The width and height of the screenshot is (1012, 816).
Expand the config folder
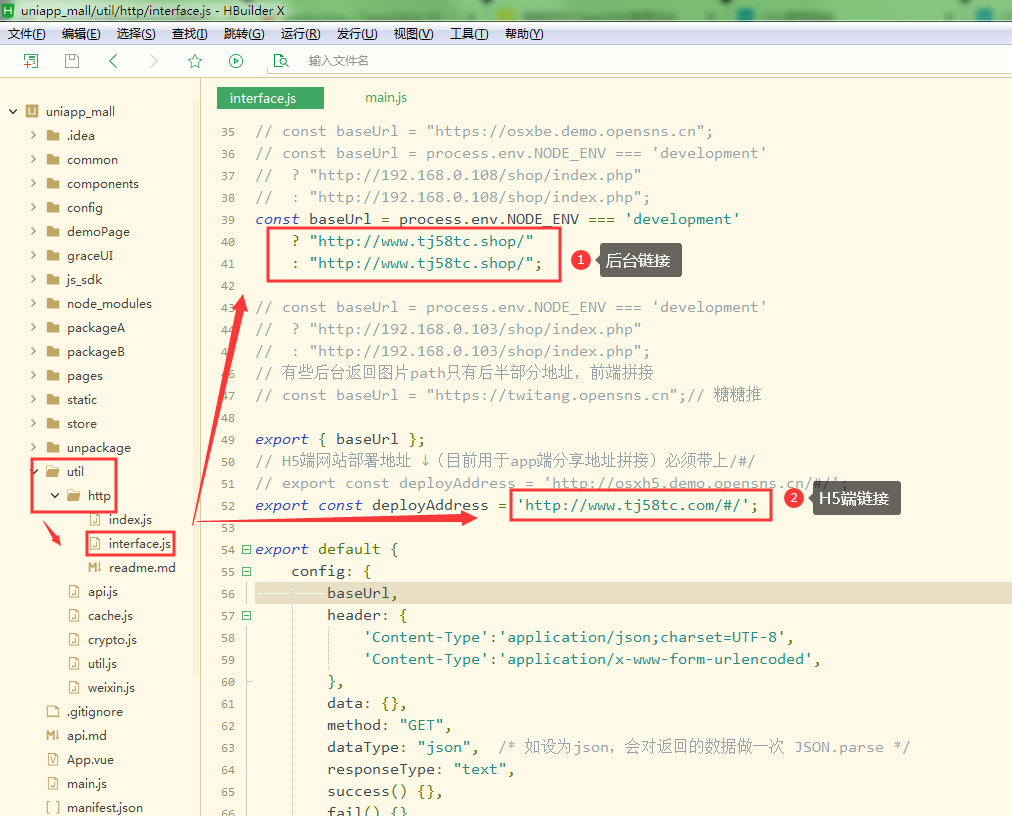(33, 207)
